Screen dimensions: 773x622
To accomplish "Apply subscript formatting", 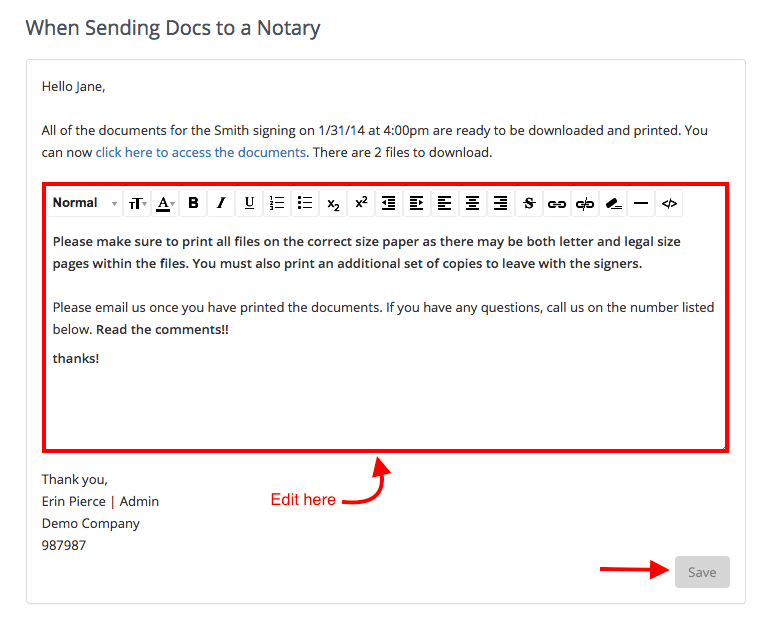I will [x=333, y=203].
